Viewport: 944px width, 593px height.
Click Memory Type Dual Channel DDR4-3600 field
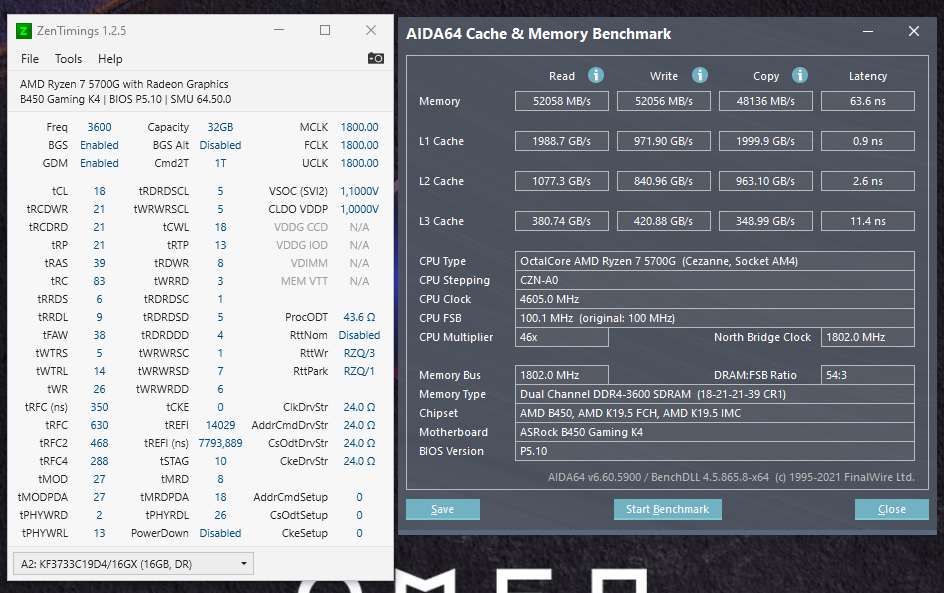pyautogui.click(x=715, y=394)
